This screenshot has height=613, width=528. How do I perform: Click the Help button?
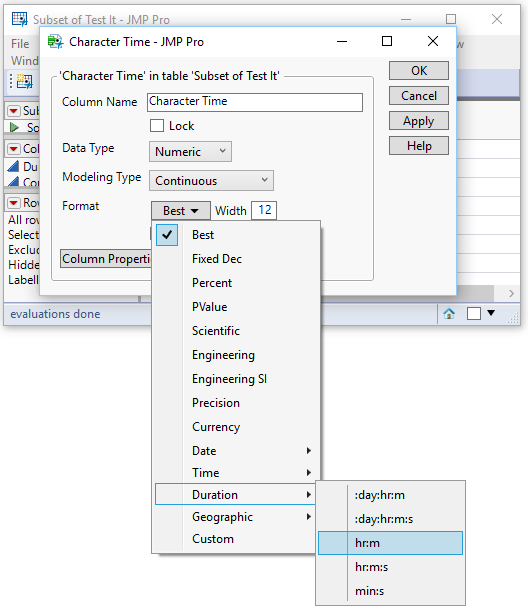click(x=419, y=146)
